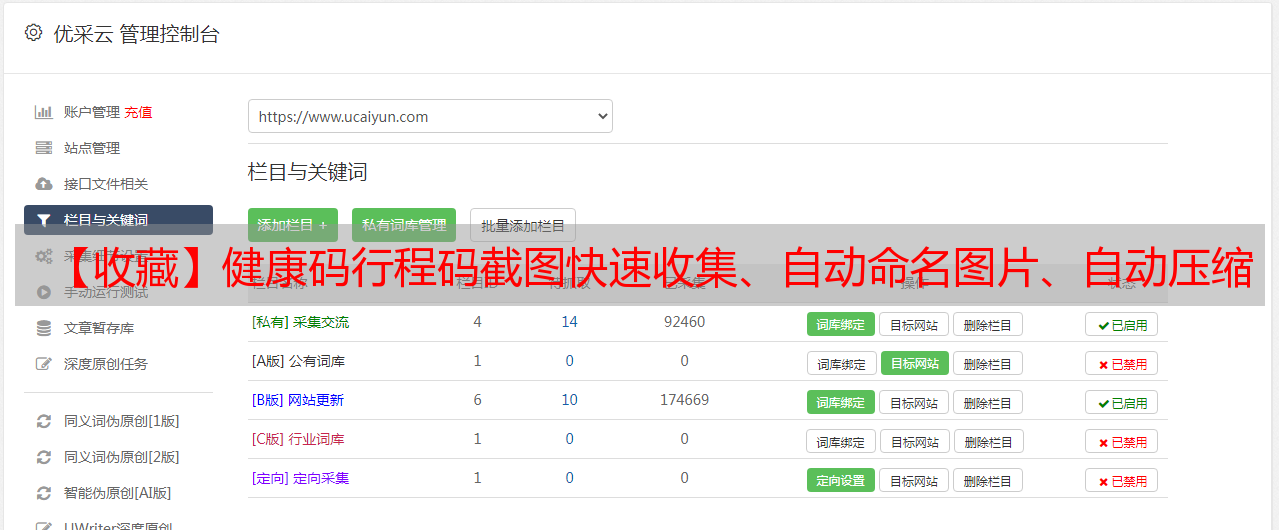Click the 文章暂存库 database icon

click(x=43, y=328)
